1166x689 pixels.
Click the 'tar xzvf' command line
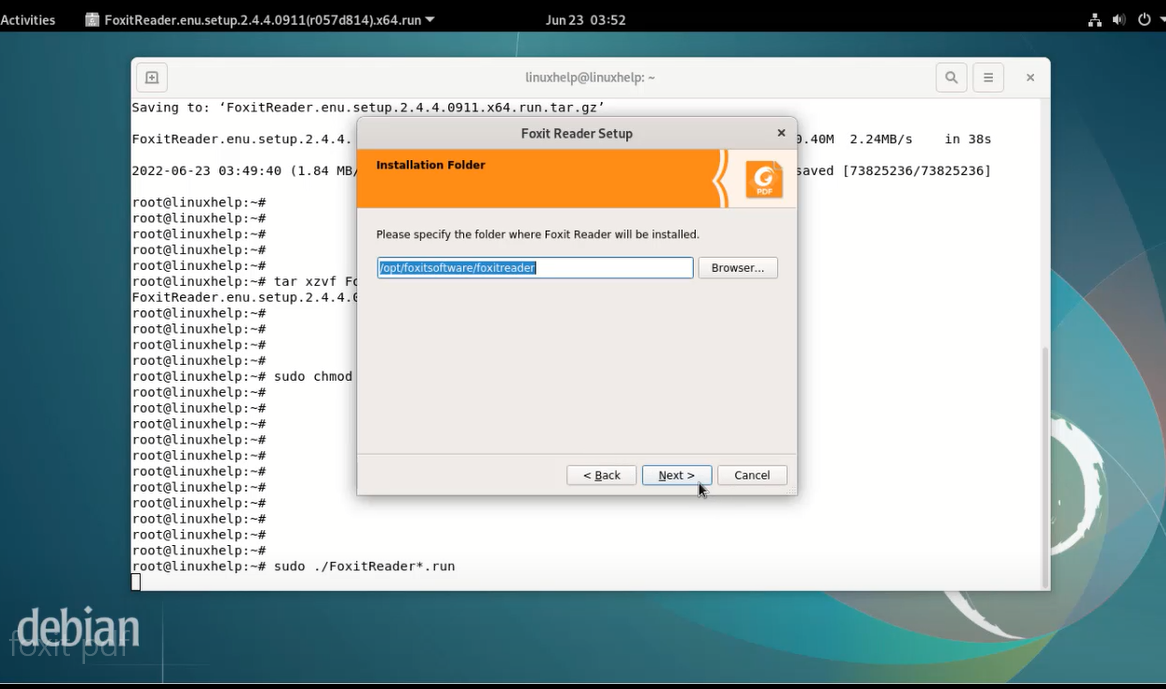(315, 282)
